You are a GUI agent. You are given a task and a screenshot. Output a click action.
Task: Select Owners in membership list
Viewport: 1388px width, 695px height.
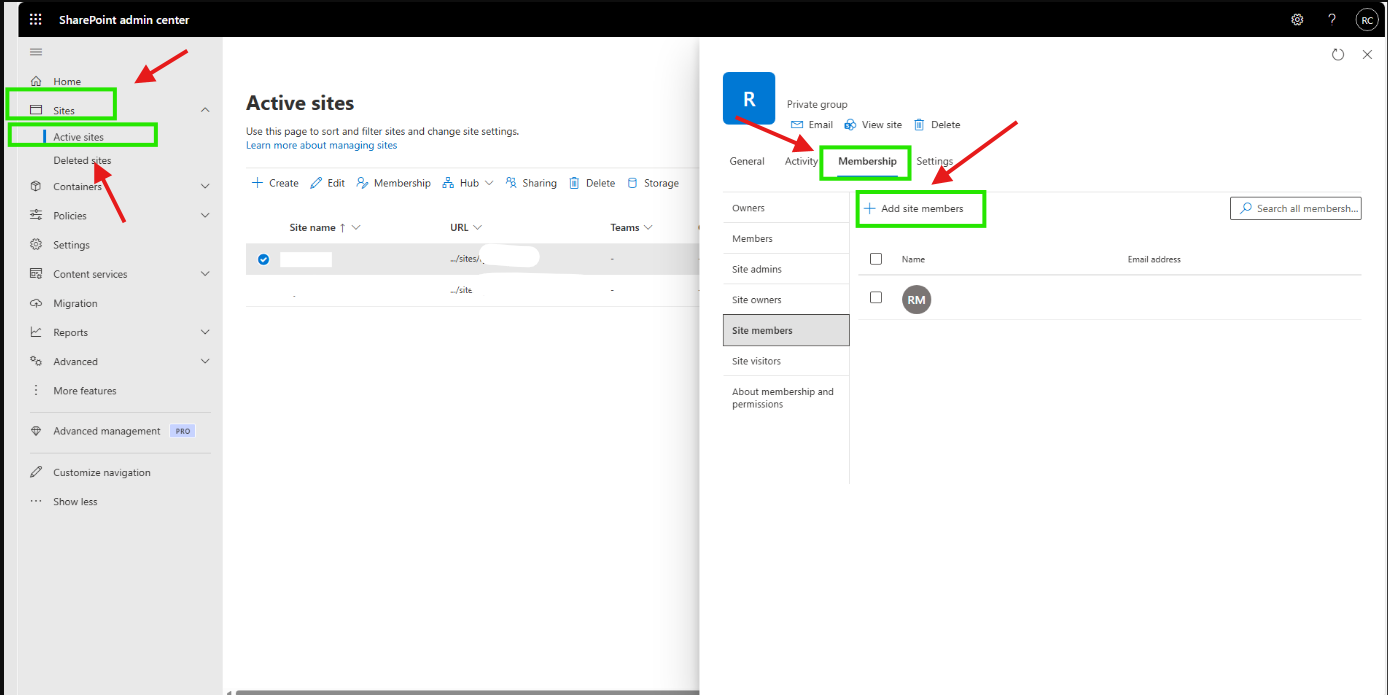tap(786, 208)
